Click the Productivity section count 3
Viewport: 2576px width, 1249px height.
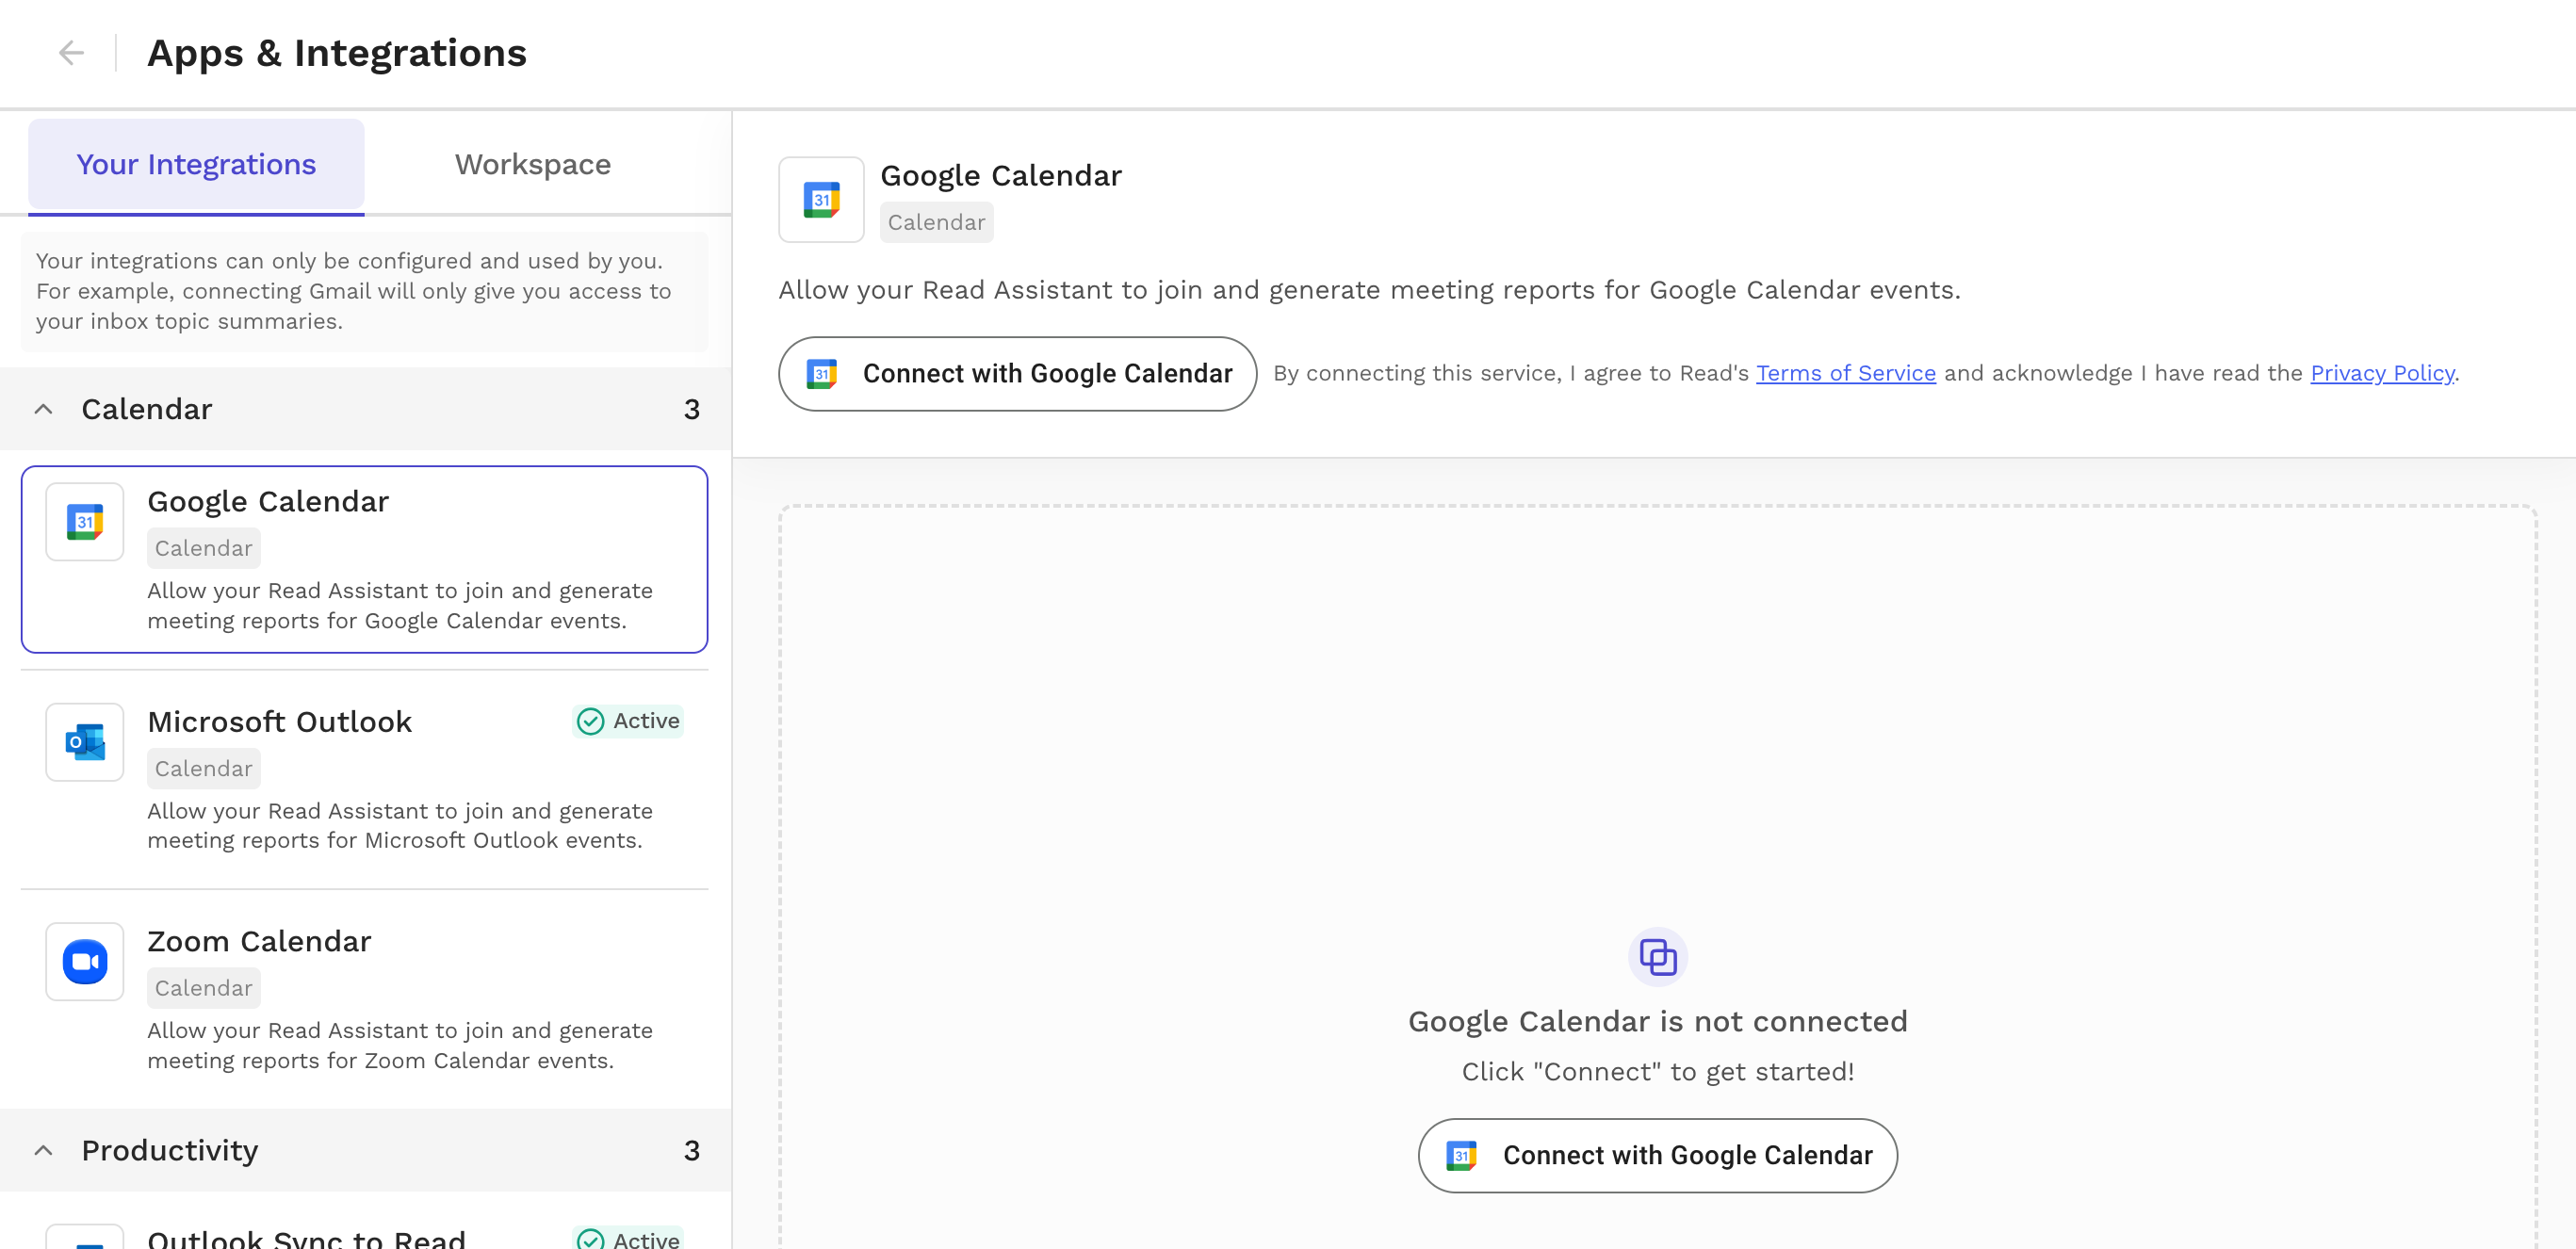691,1150
